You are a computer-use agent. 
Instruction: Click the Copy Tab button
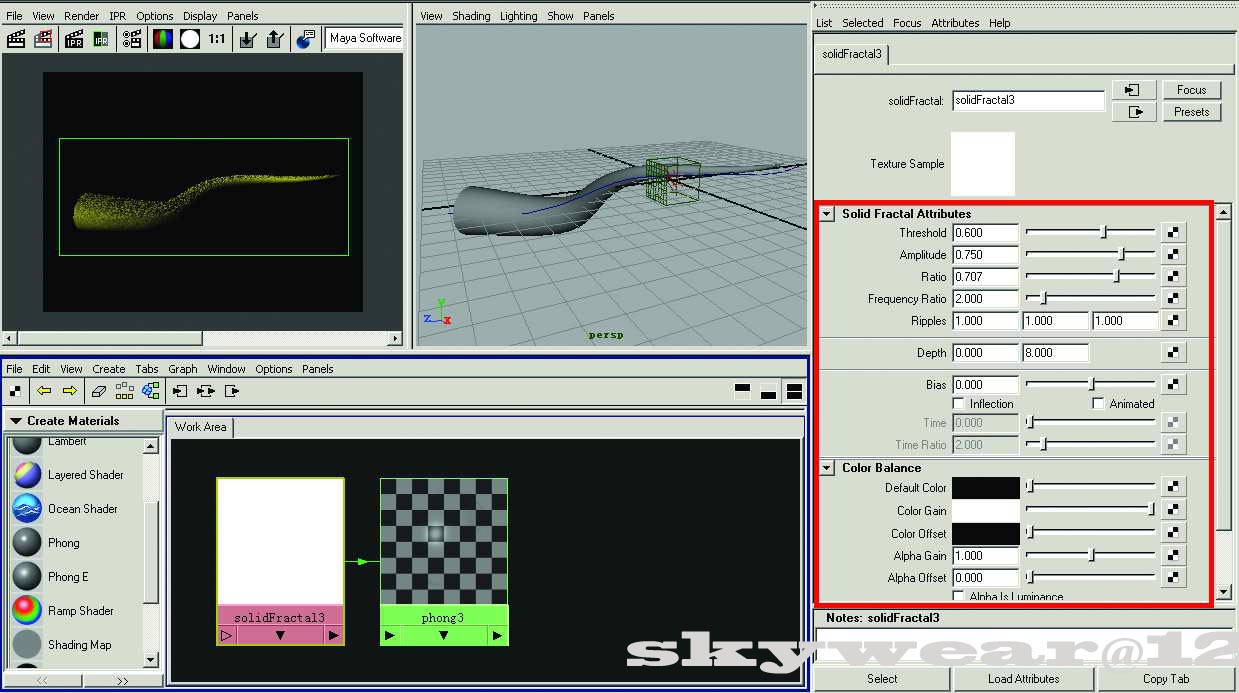click(1166, 679)
